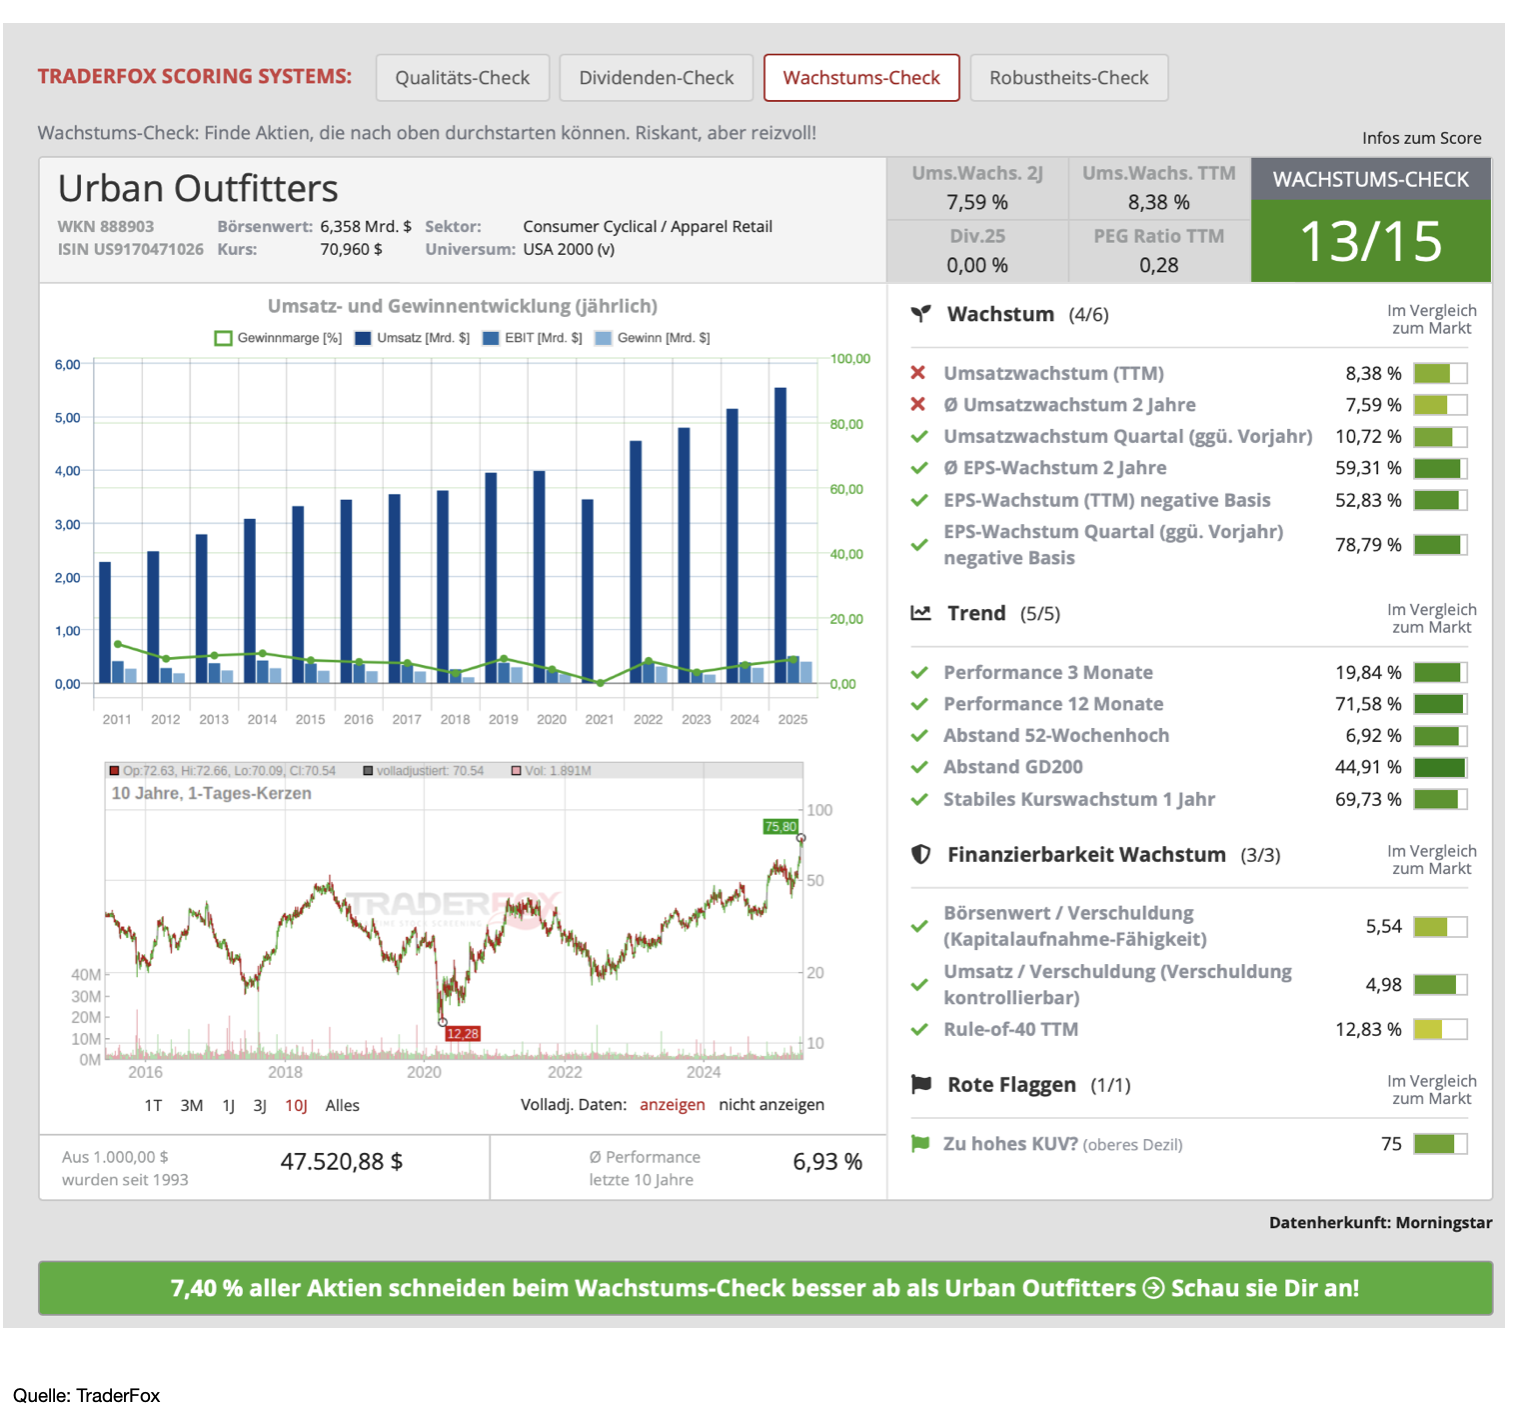Click the 2025 Umsatz bar in the chart

pyautogui.click(x=781, y=535)
